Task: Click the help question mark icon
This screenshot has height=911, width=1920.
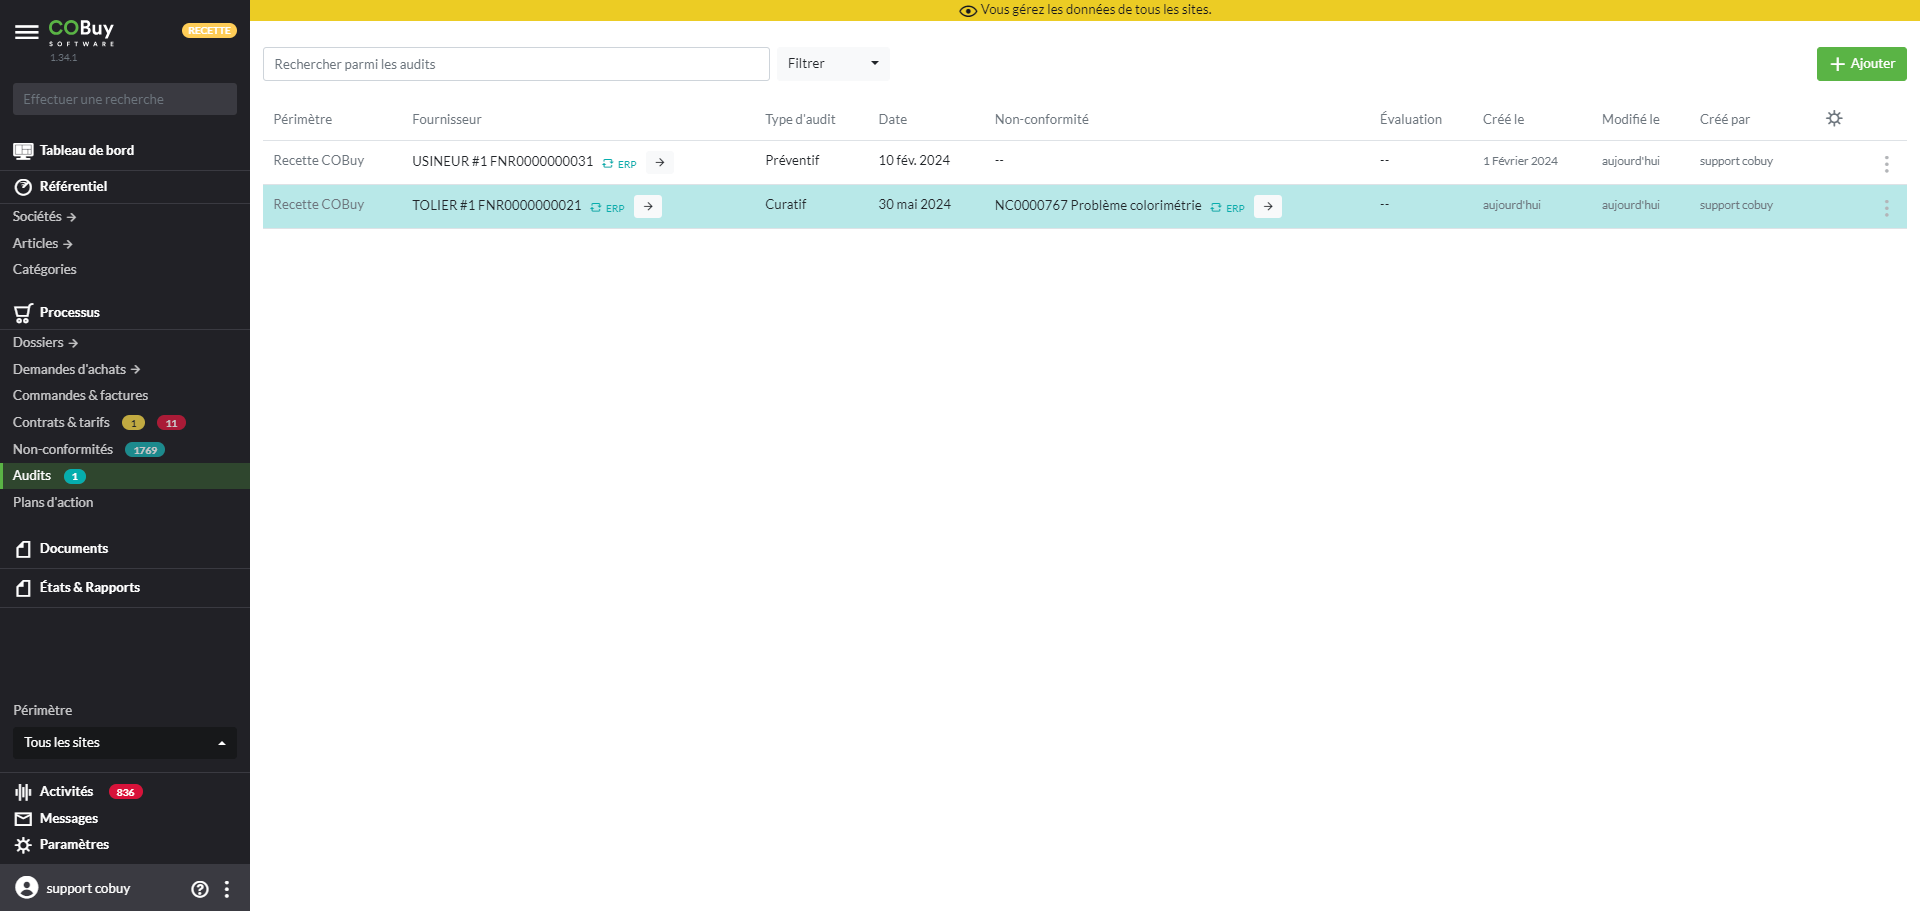Action: tap(200, 889)
